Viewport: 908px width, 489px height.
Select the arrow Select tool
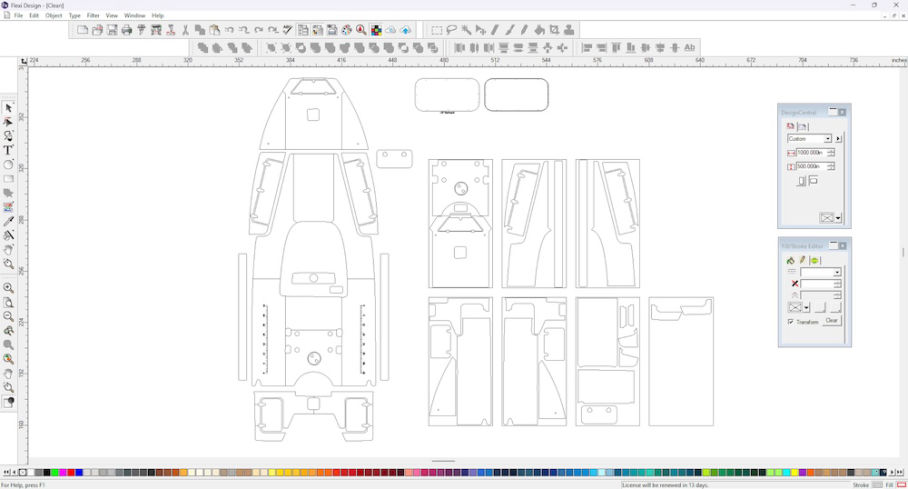8,108
